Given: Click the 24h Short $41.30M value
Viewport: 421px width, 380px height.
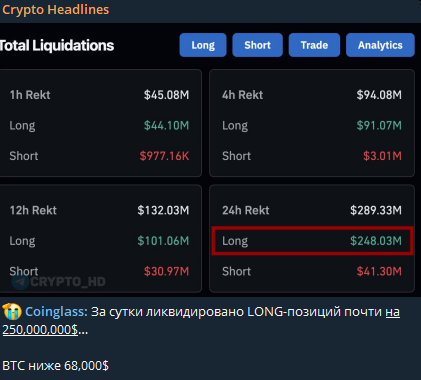Looking at the screenshot, I should click(x=379, y=271).
